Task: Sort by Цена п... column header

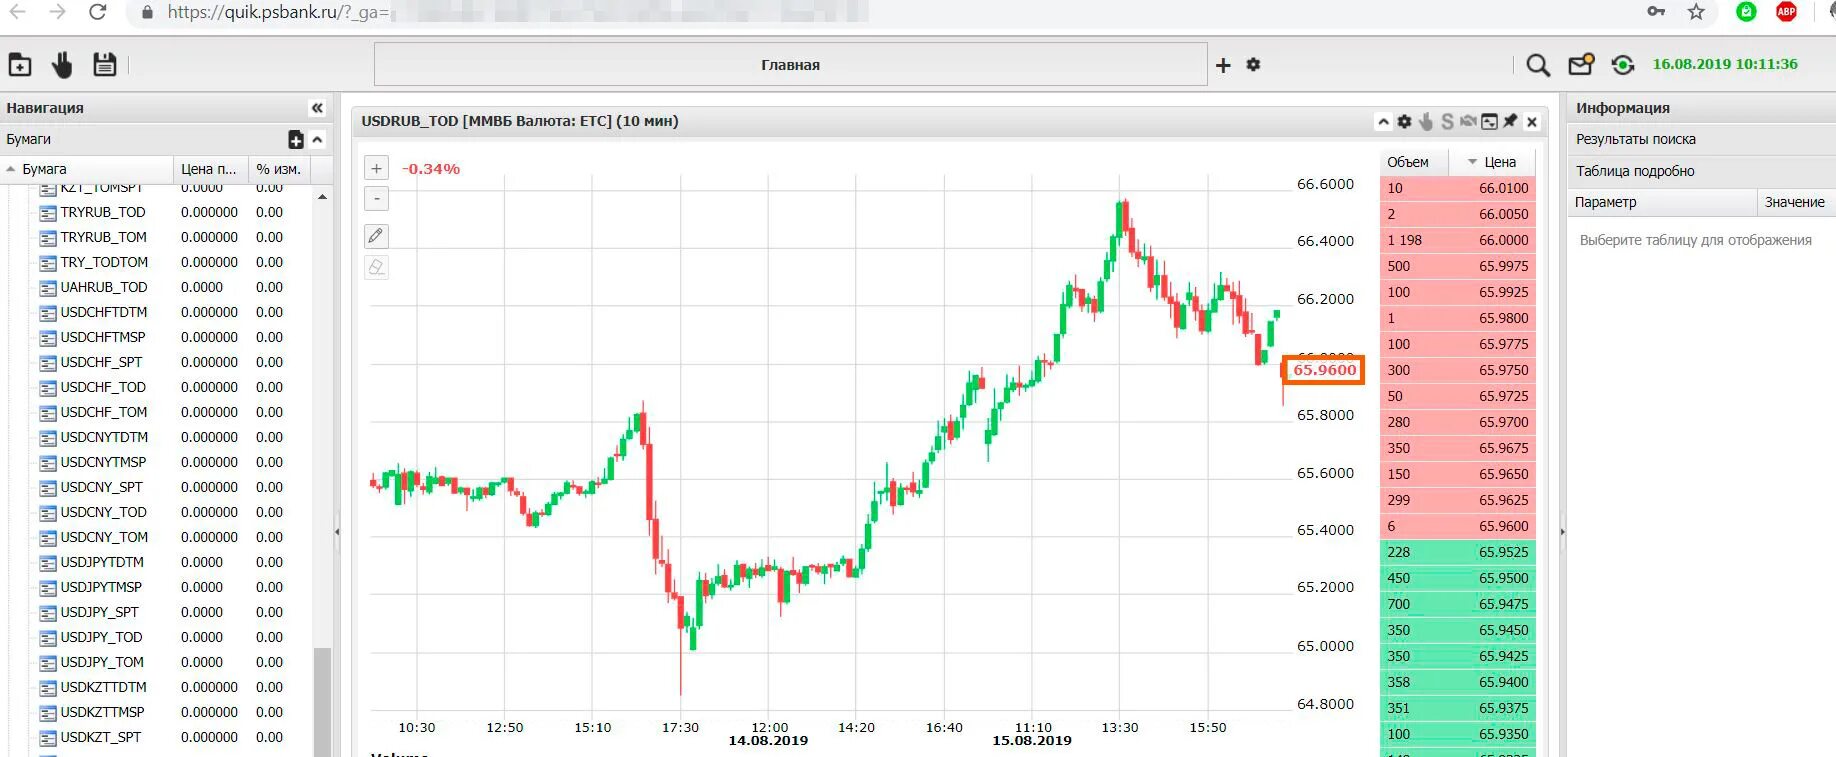Action: tap(210, 169)
